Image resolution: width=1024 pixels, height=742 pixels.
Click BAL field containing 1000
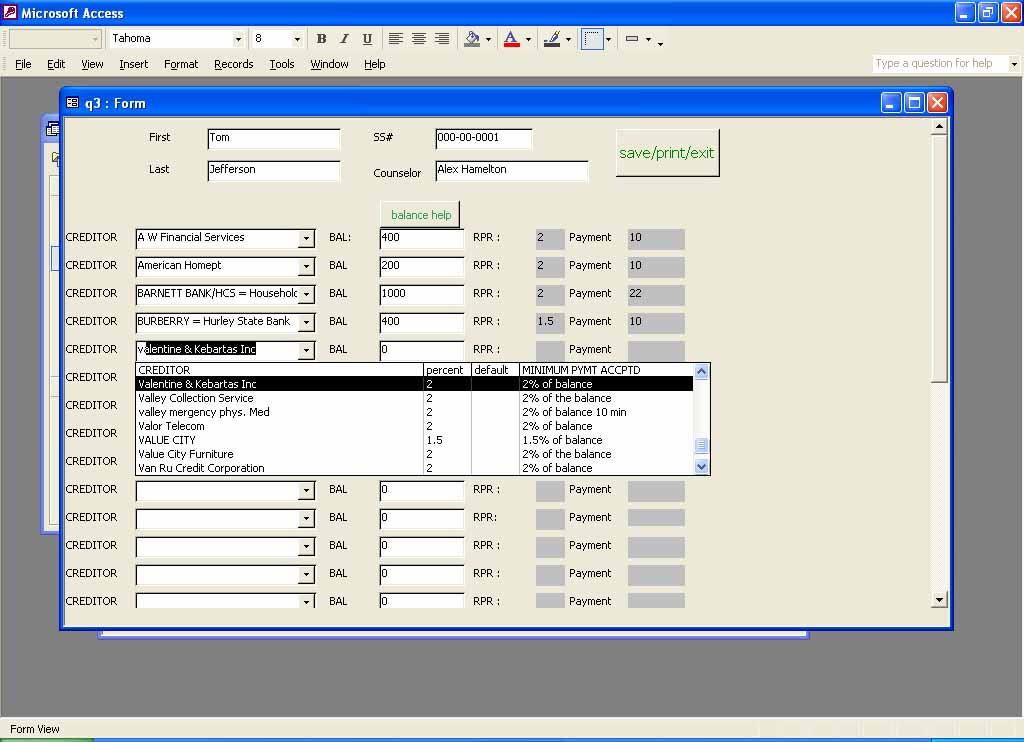(422, 295)
